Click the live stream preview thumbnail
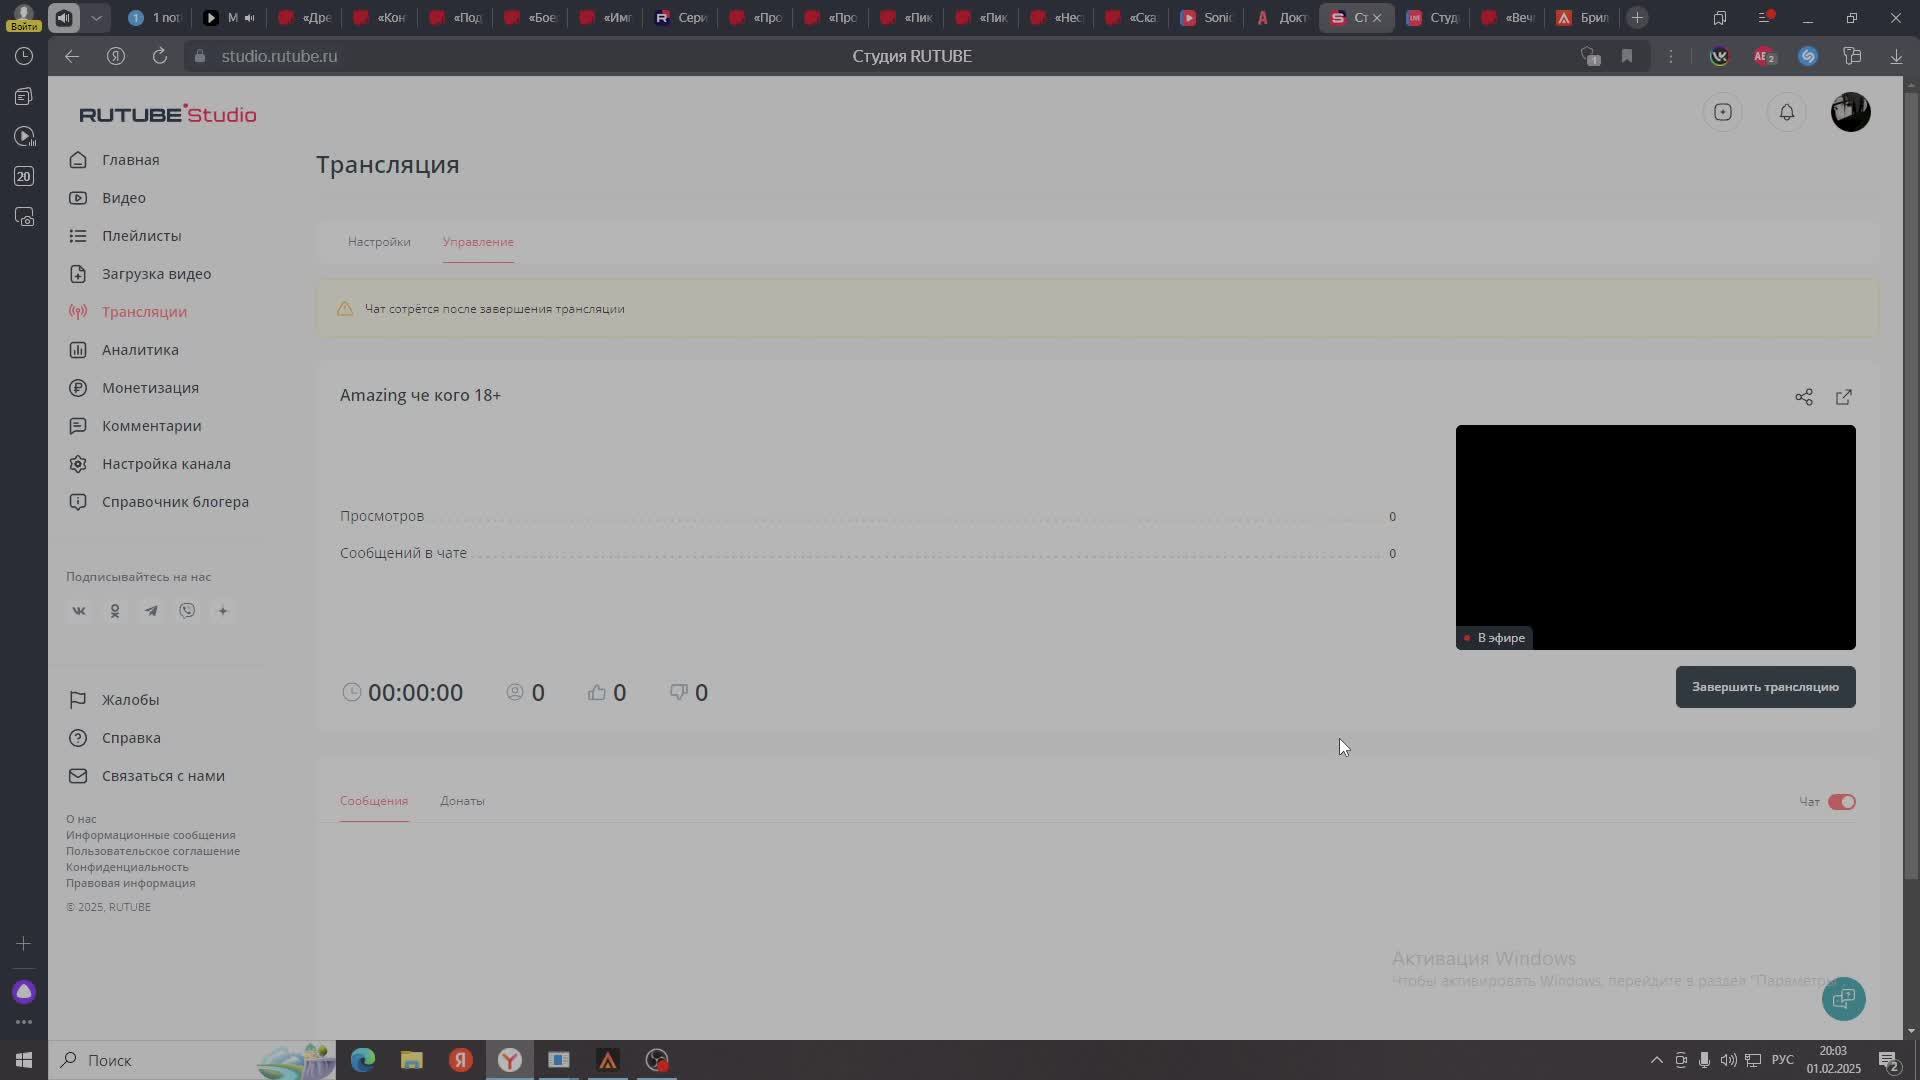 (1655, 537)
